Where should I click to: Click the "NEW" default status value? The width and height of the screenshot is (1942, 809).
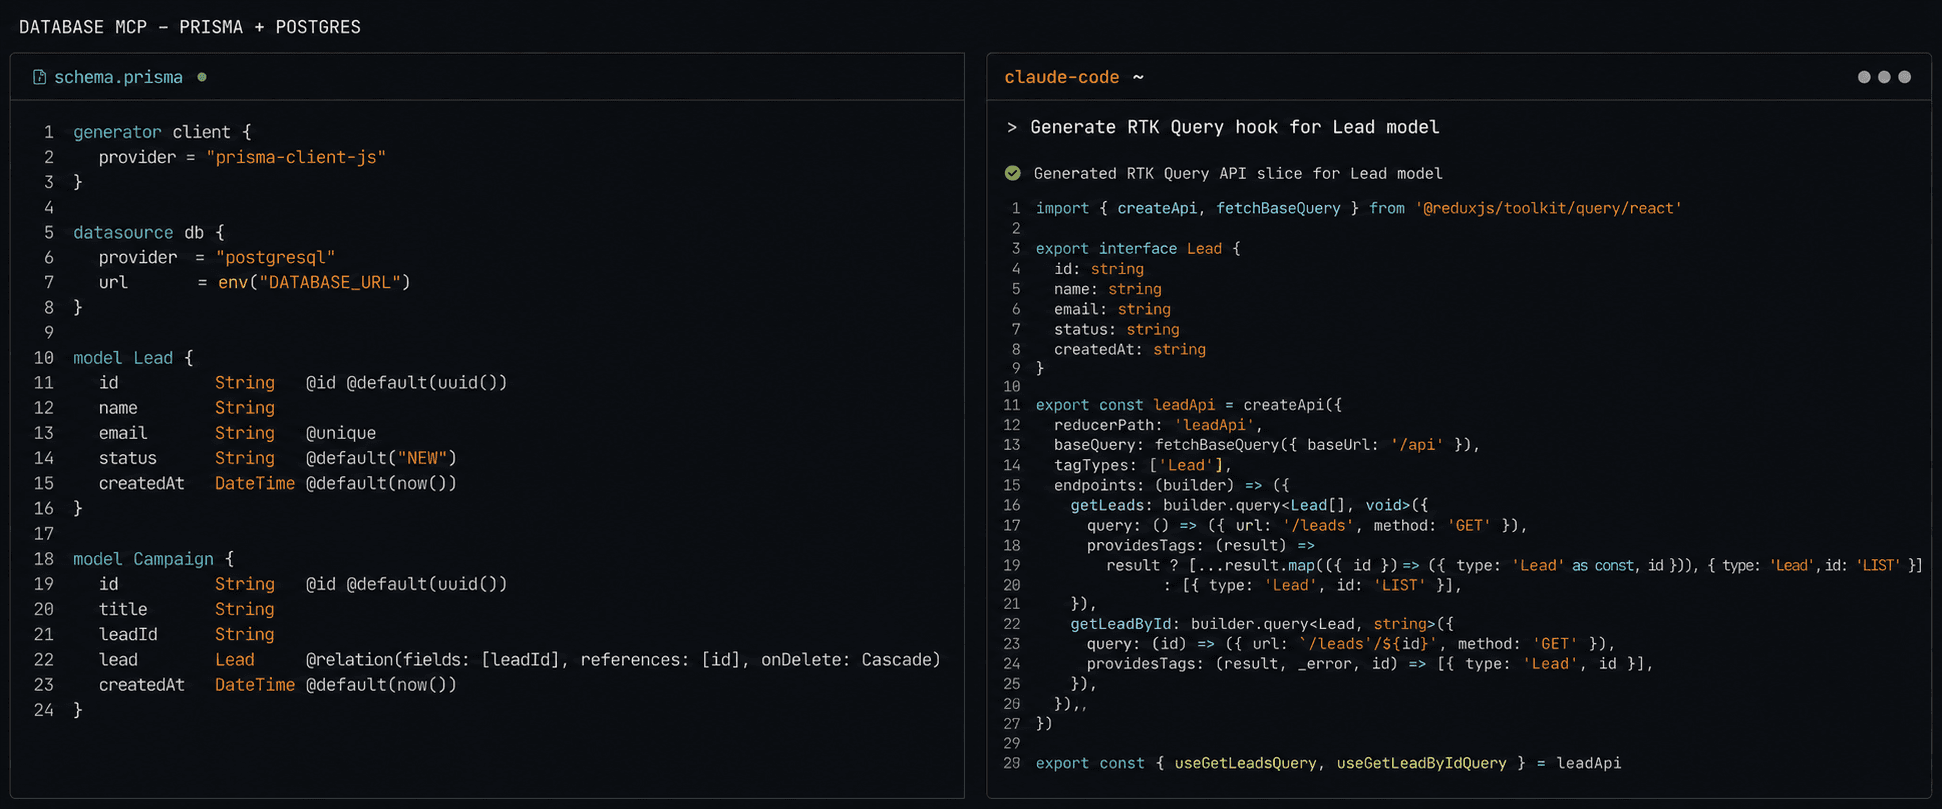coord(422,458)
